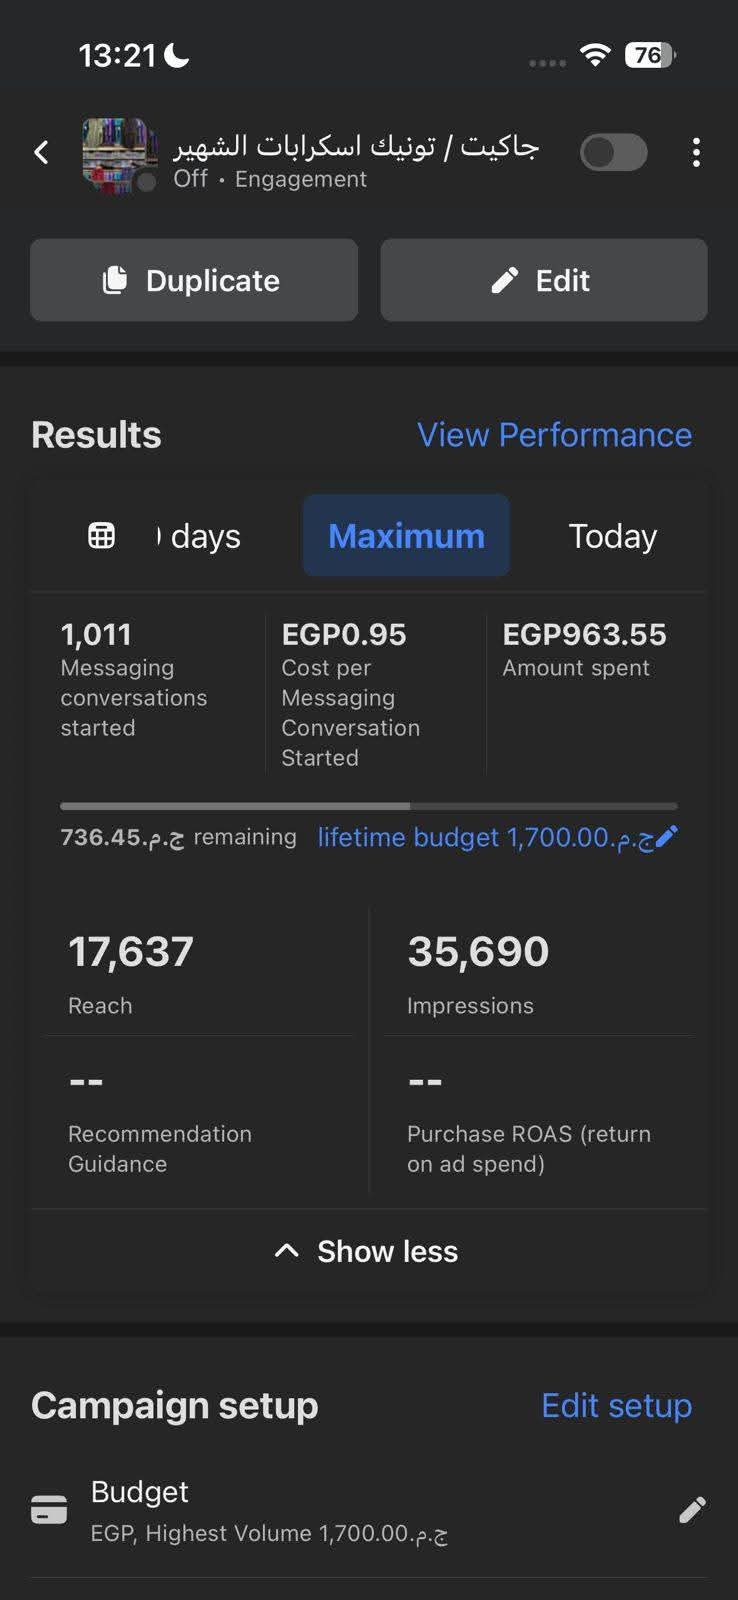Tap the battery indicator in status bar
The height and width of the screenshot is (1600, 738).
coord(650,55)
